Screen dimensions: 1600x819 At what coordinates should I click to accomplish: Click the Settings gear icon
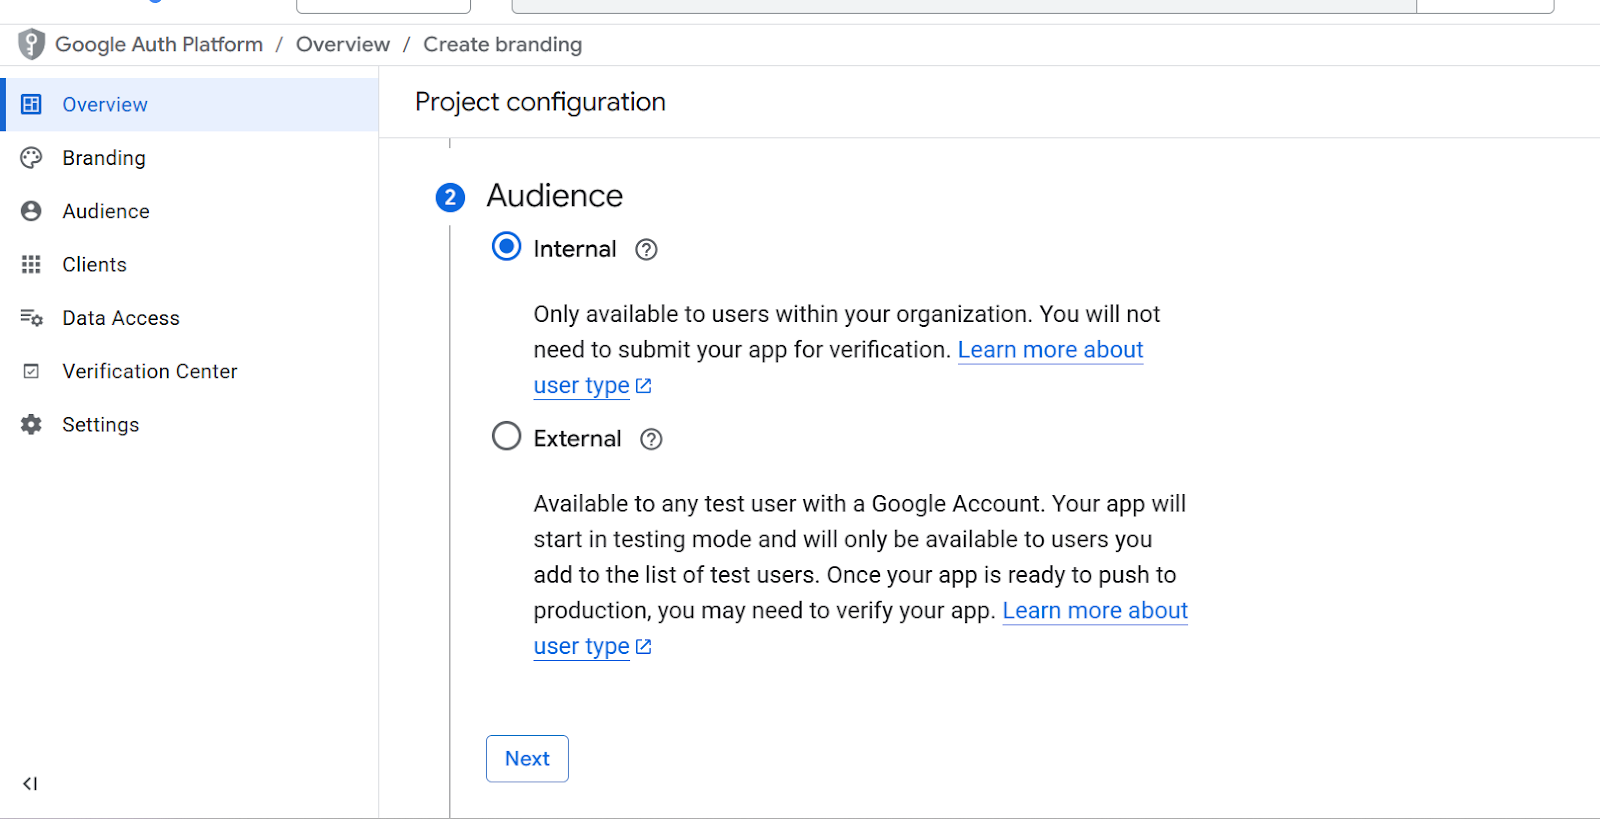pyautogui.click(x=32, y=424)
